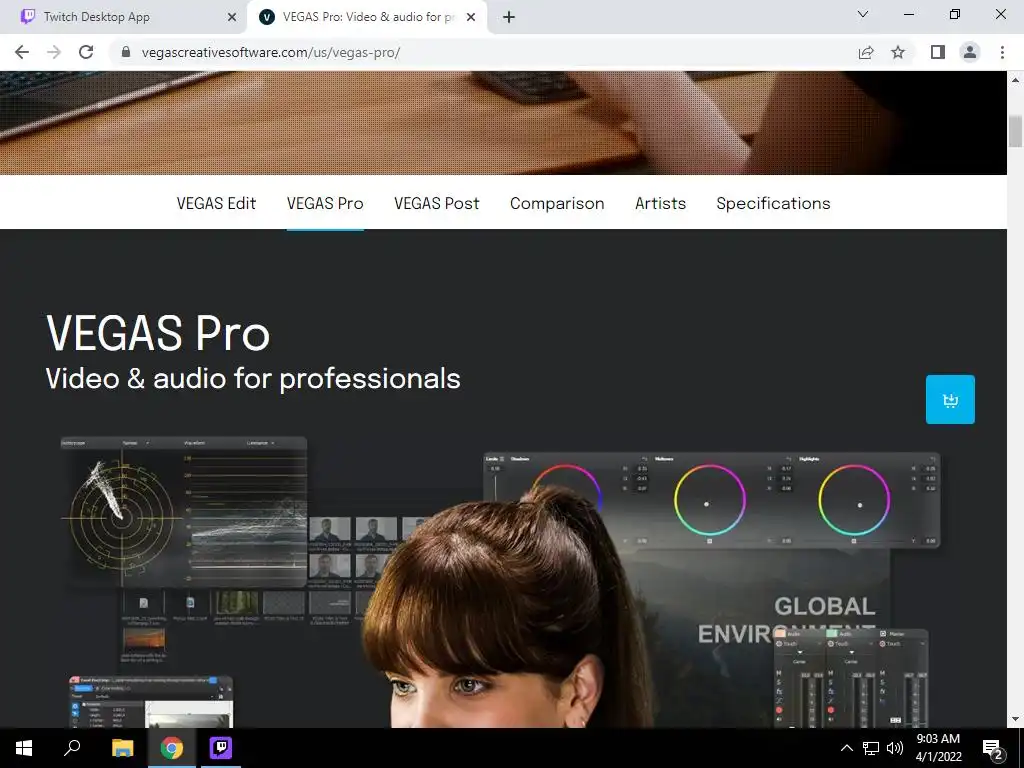Image resolution: width=1024 pixels, height=768 pixels.
Task: Select the VEGAS Pro navigation item
Action: tap(325, 203)
